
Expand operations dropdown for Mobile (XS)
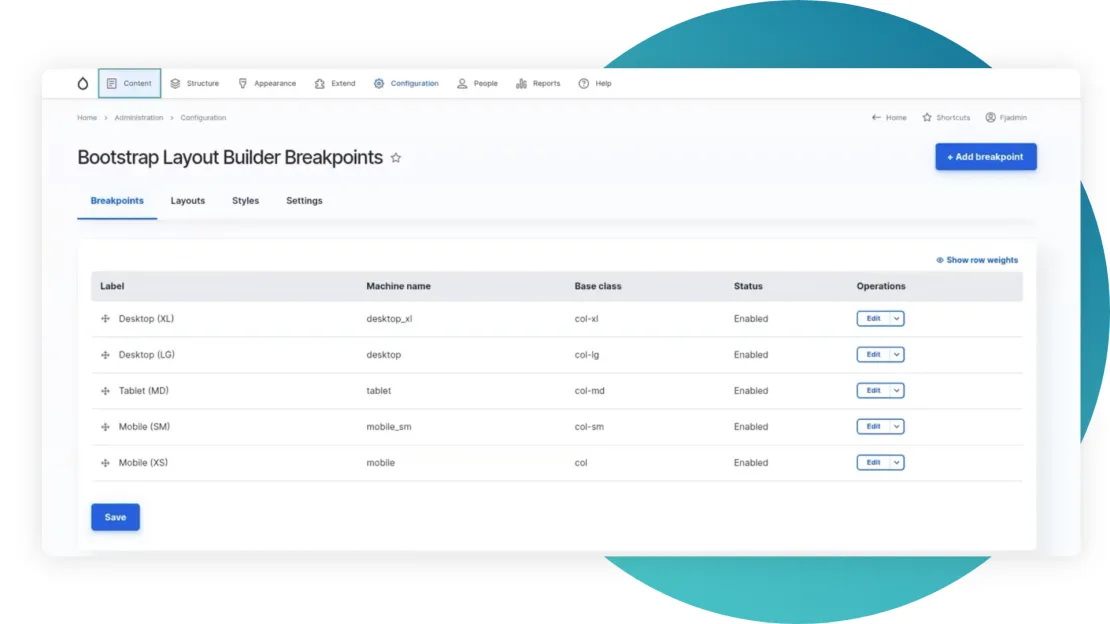(x=897, y=463)
